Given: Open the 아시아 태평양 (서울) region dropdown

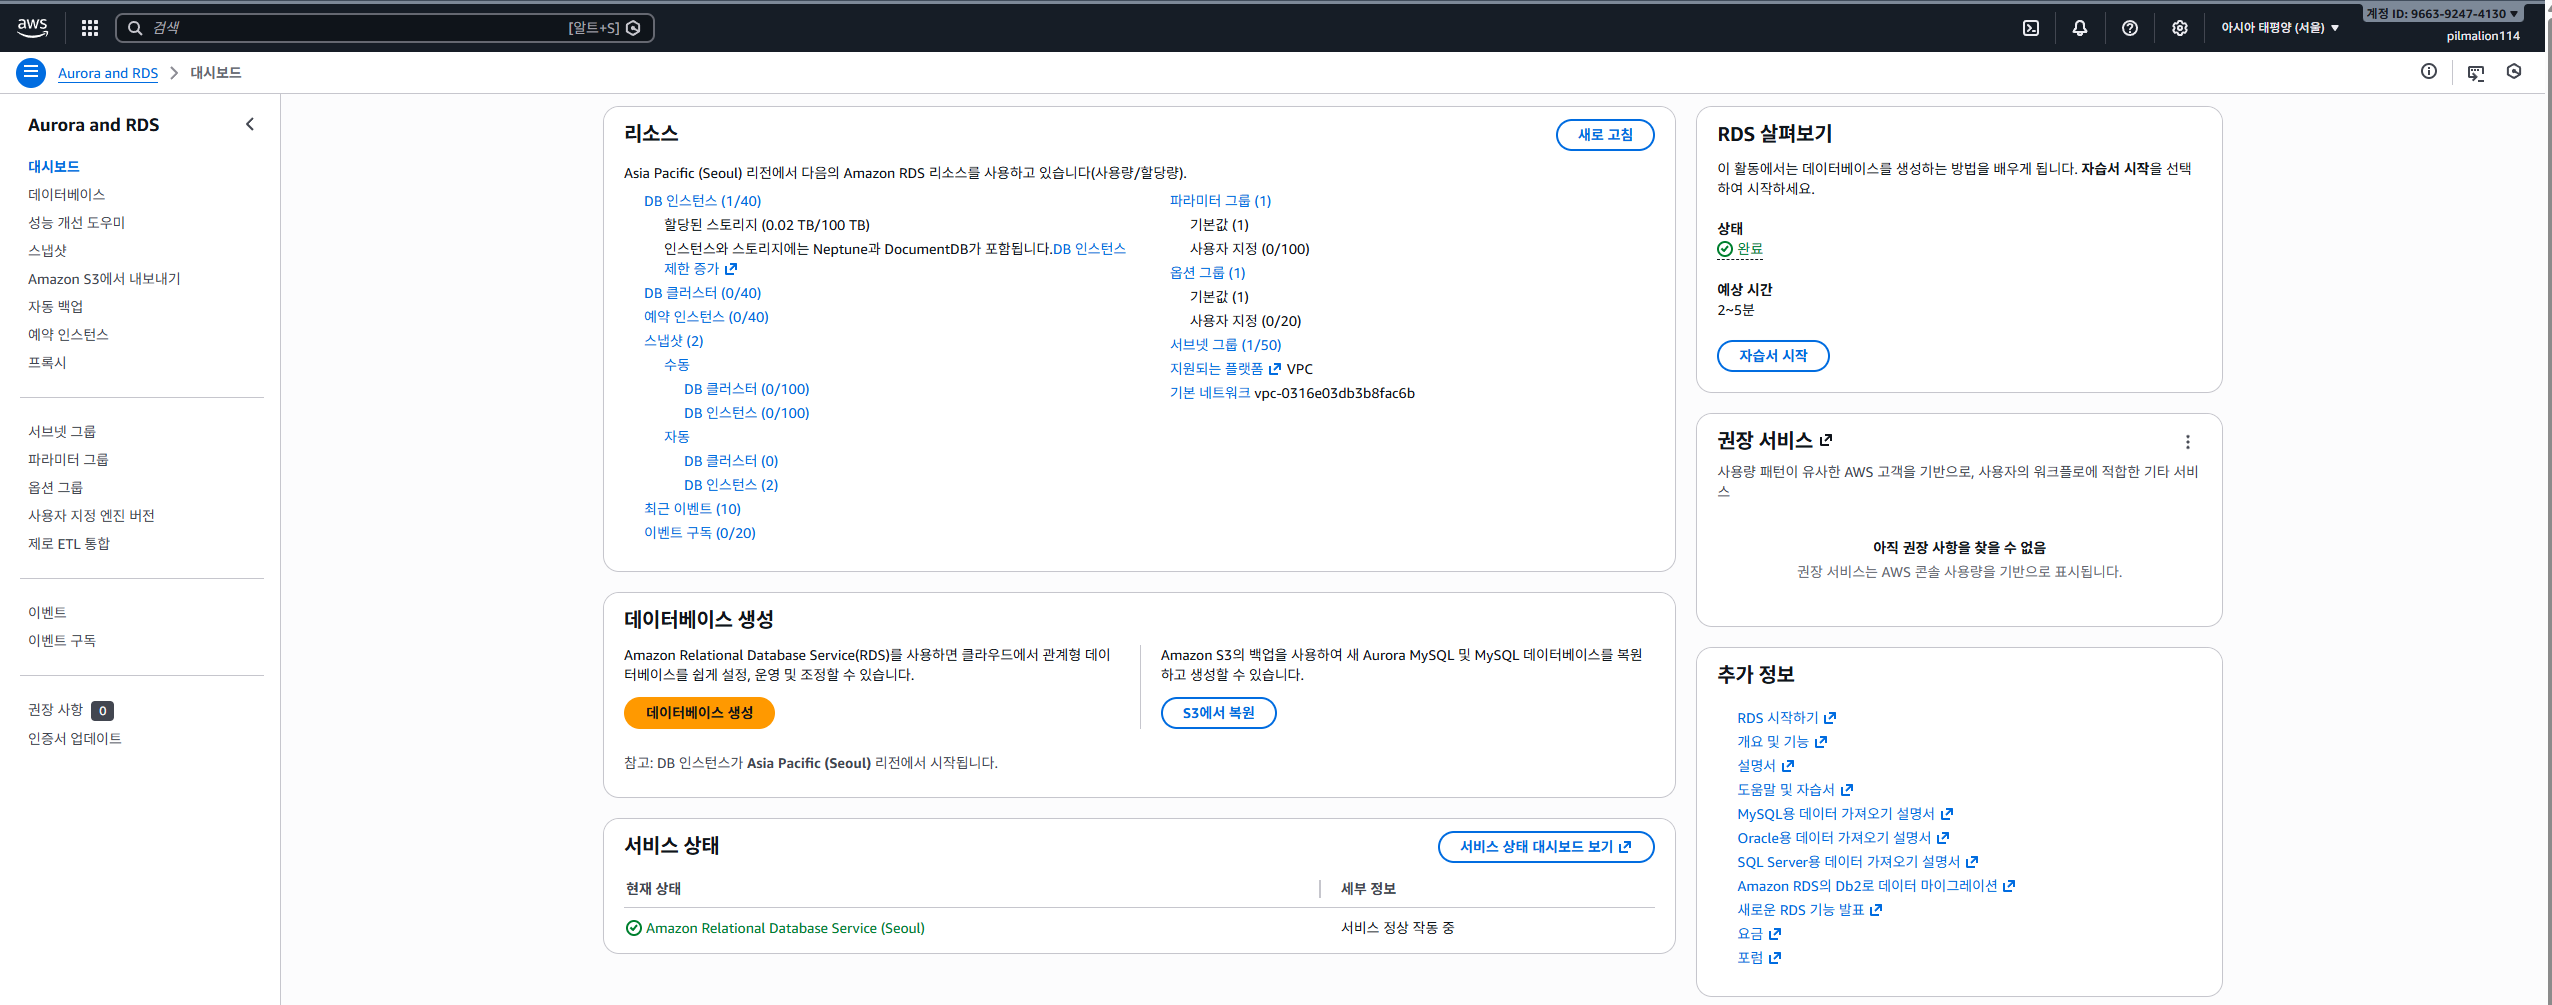Looking at the screenshot, I should coord(2280,28).
